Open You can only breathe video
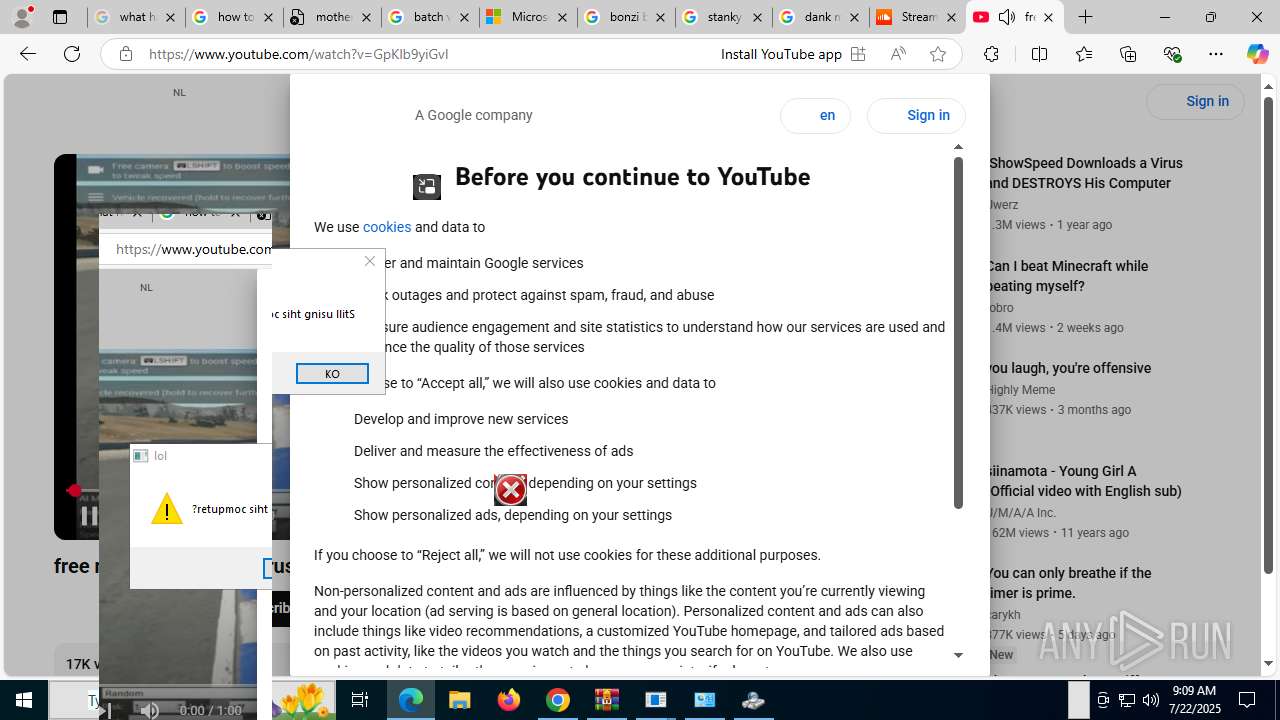 (1069, 583)
